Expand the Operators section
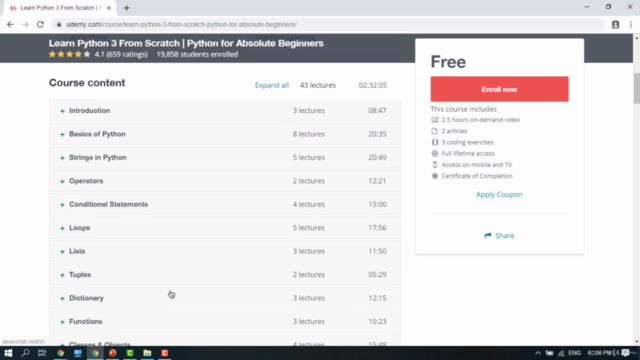Image resolution: width=640 pixels, height=360 pixels. pyautogui.click(x=225, y=181)
